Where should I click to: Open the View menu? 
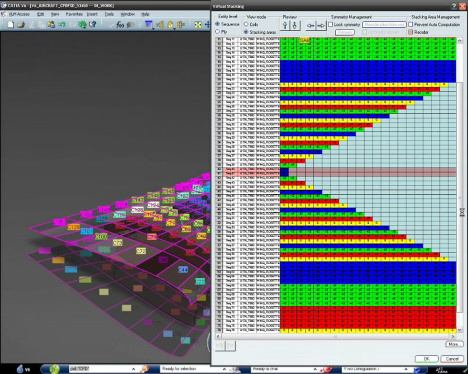tap(55, 14)
